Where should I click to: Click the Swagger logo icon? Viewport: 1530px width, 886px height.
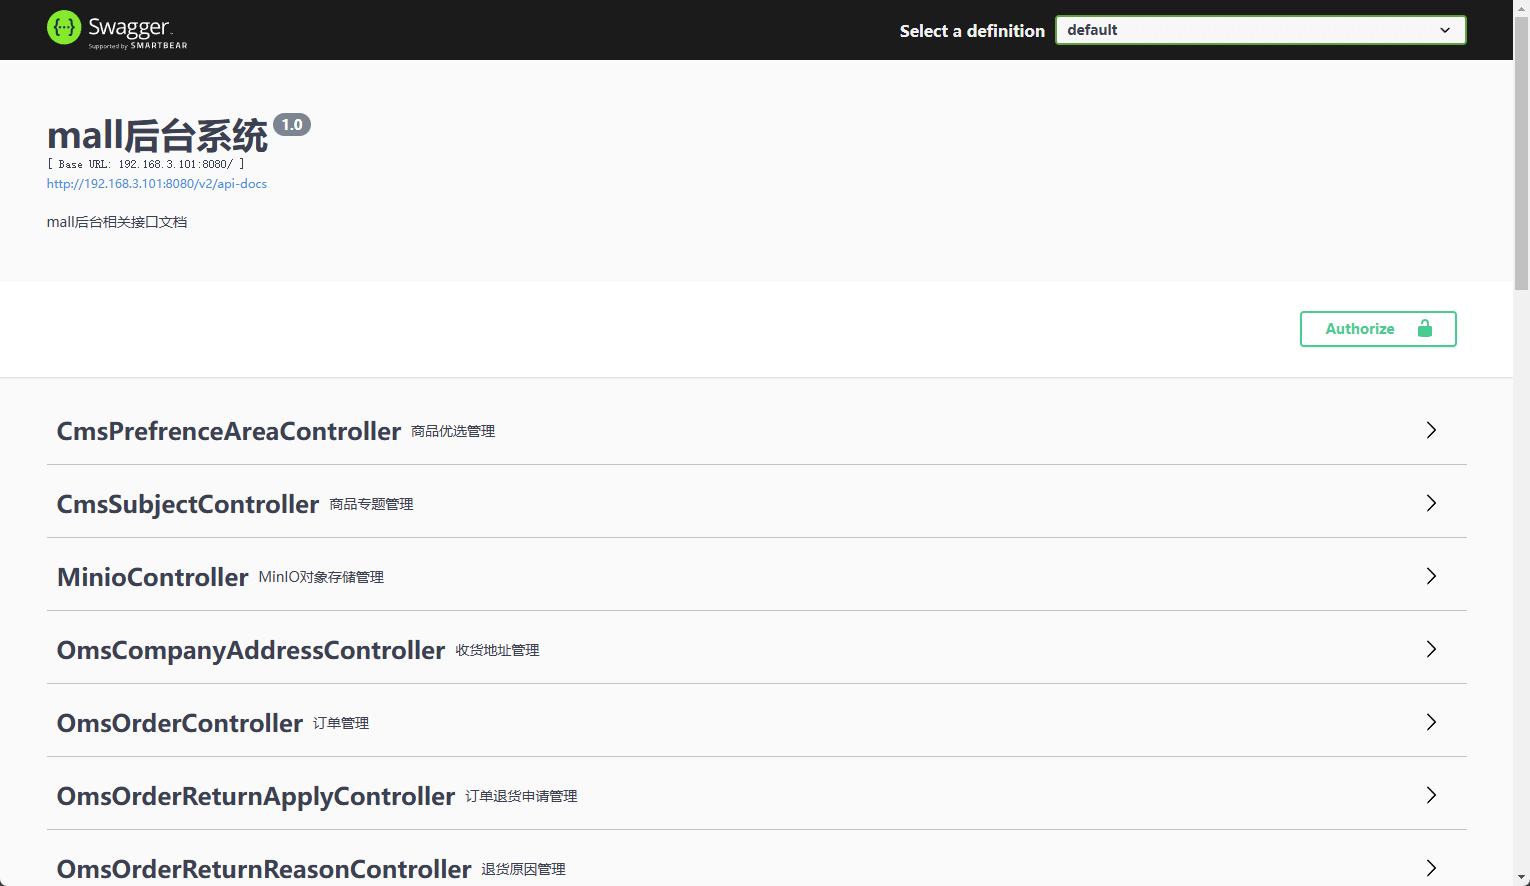64,28
